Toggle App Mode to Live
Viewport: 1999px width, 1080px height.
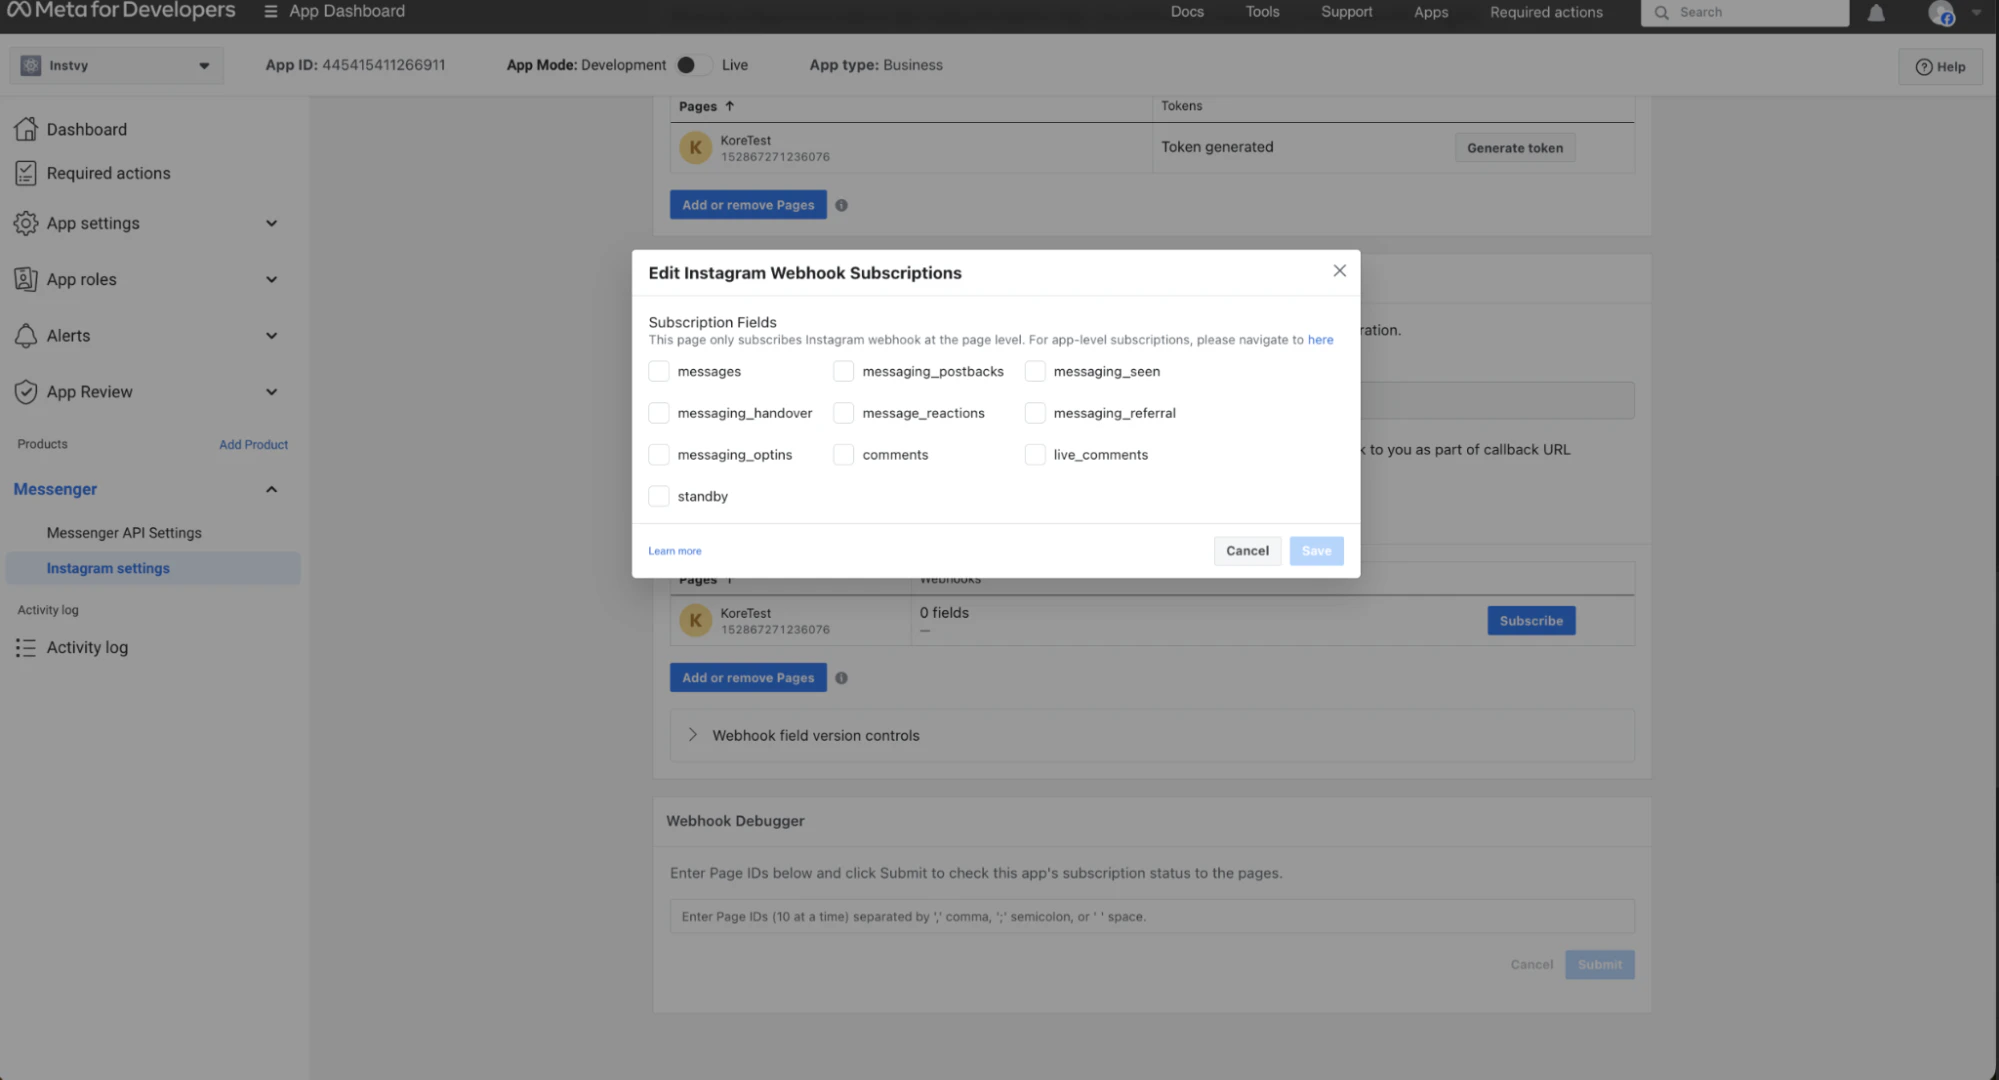point(693,65)
